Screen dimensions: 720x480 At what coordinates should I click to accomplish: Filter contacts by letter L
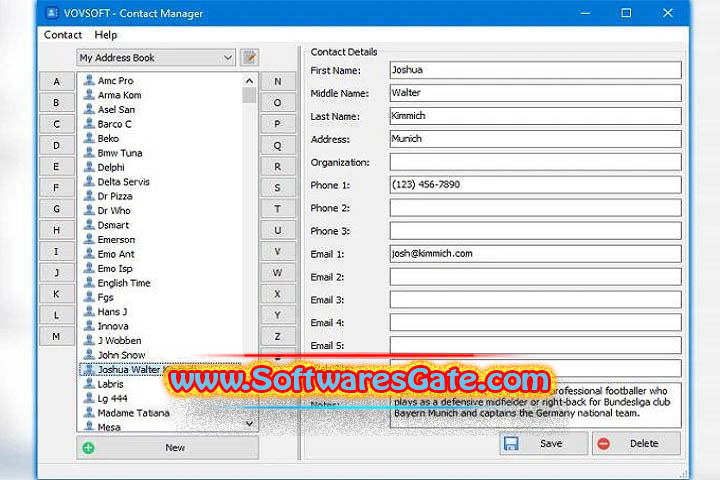click(x=56, y=315)
